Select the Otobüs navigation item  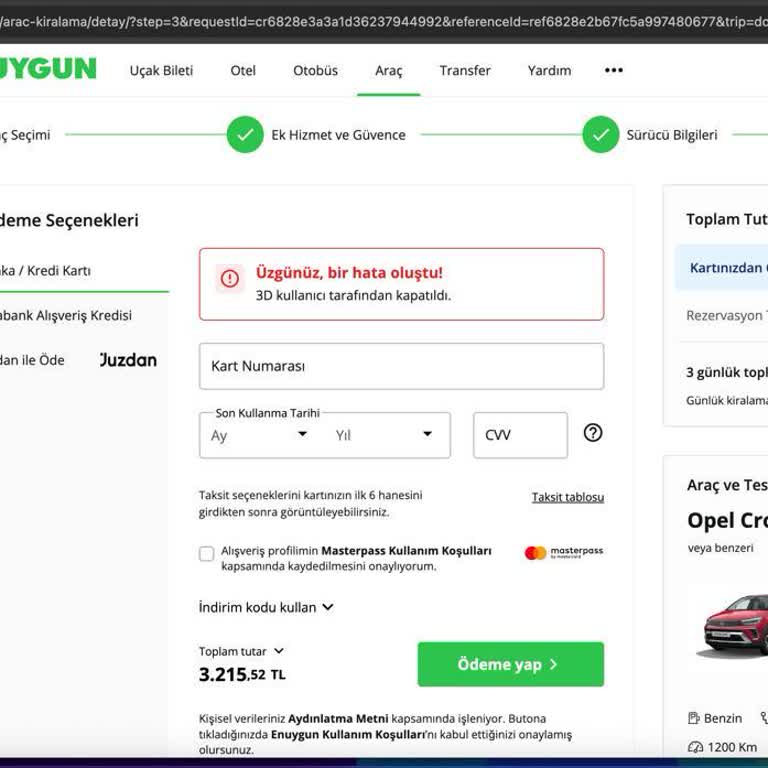click(315, 71)
